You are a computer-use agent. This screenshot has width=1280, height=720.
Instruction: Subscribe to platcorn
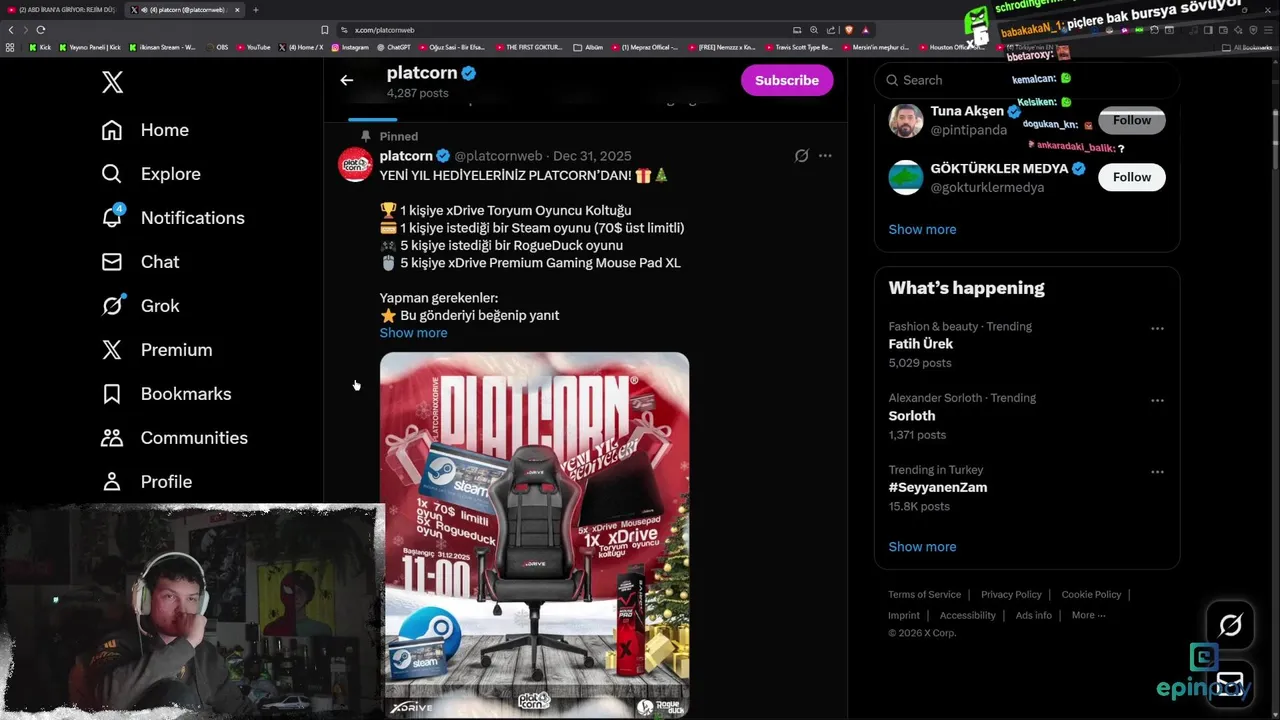click(x=787, y=80)
